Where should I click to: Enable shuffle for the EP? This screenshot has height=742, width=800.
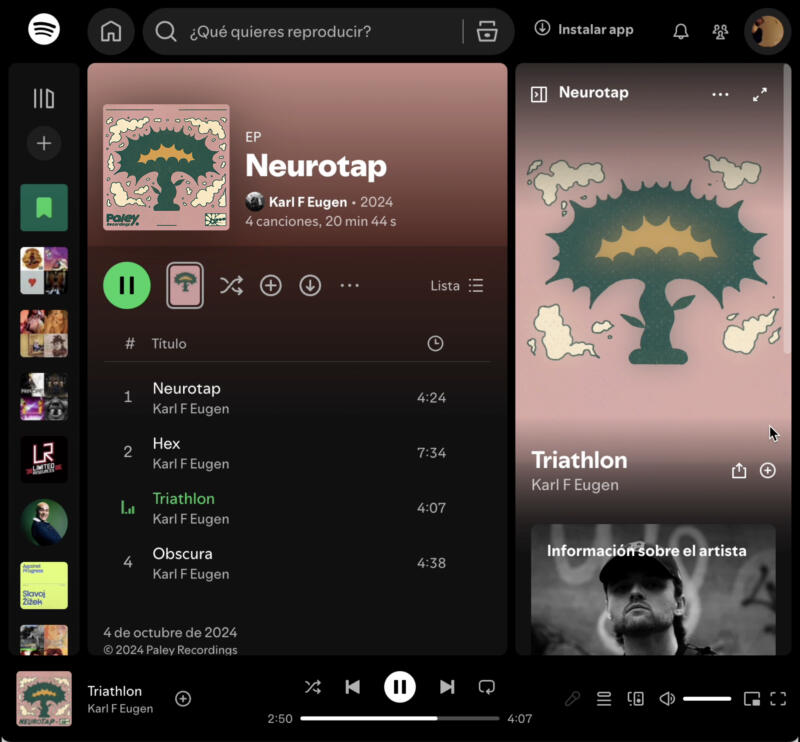pyautogui.click(x=231, y=285)
